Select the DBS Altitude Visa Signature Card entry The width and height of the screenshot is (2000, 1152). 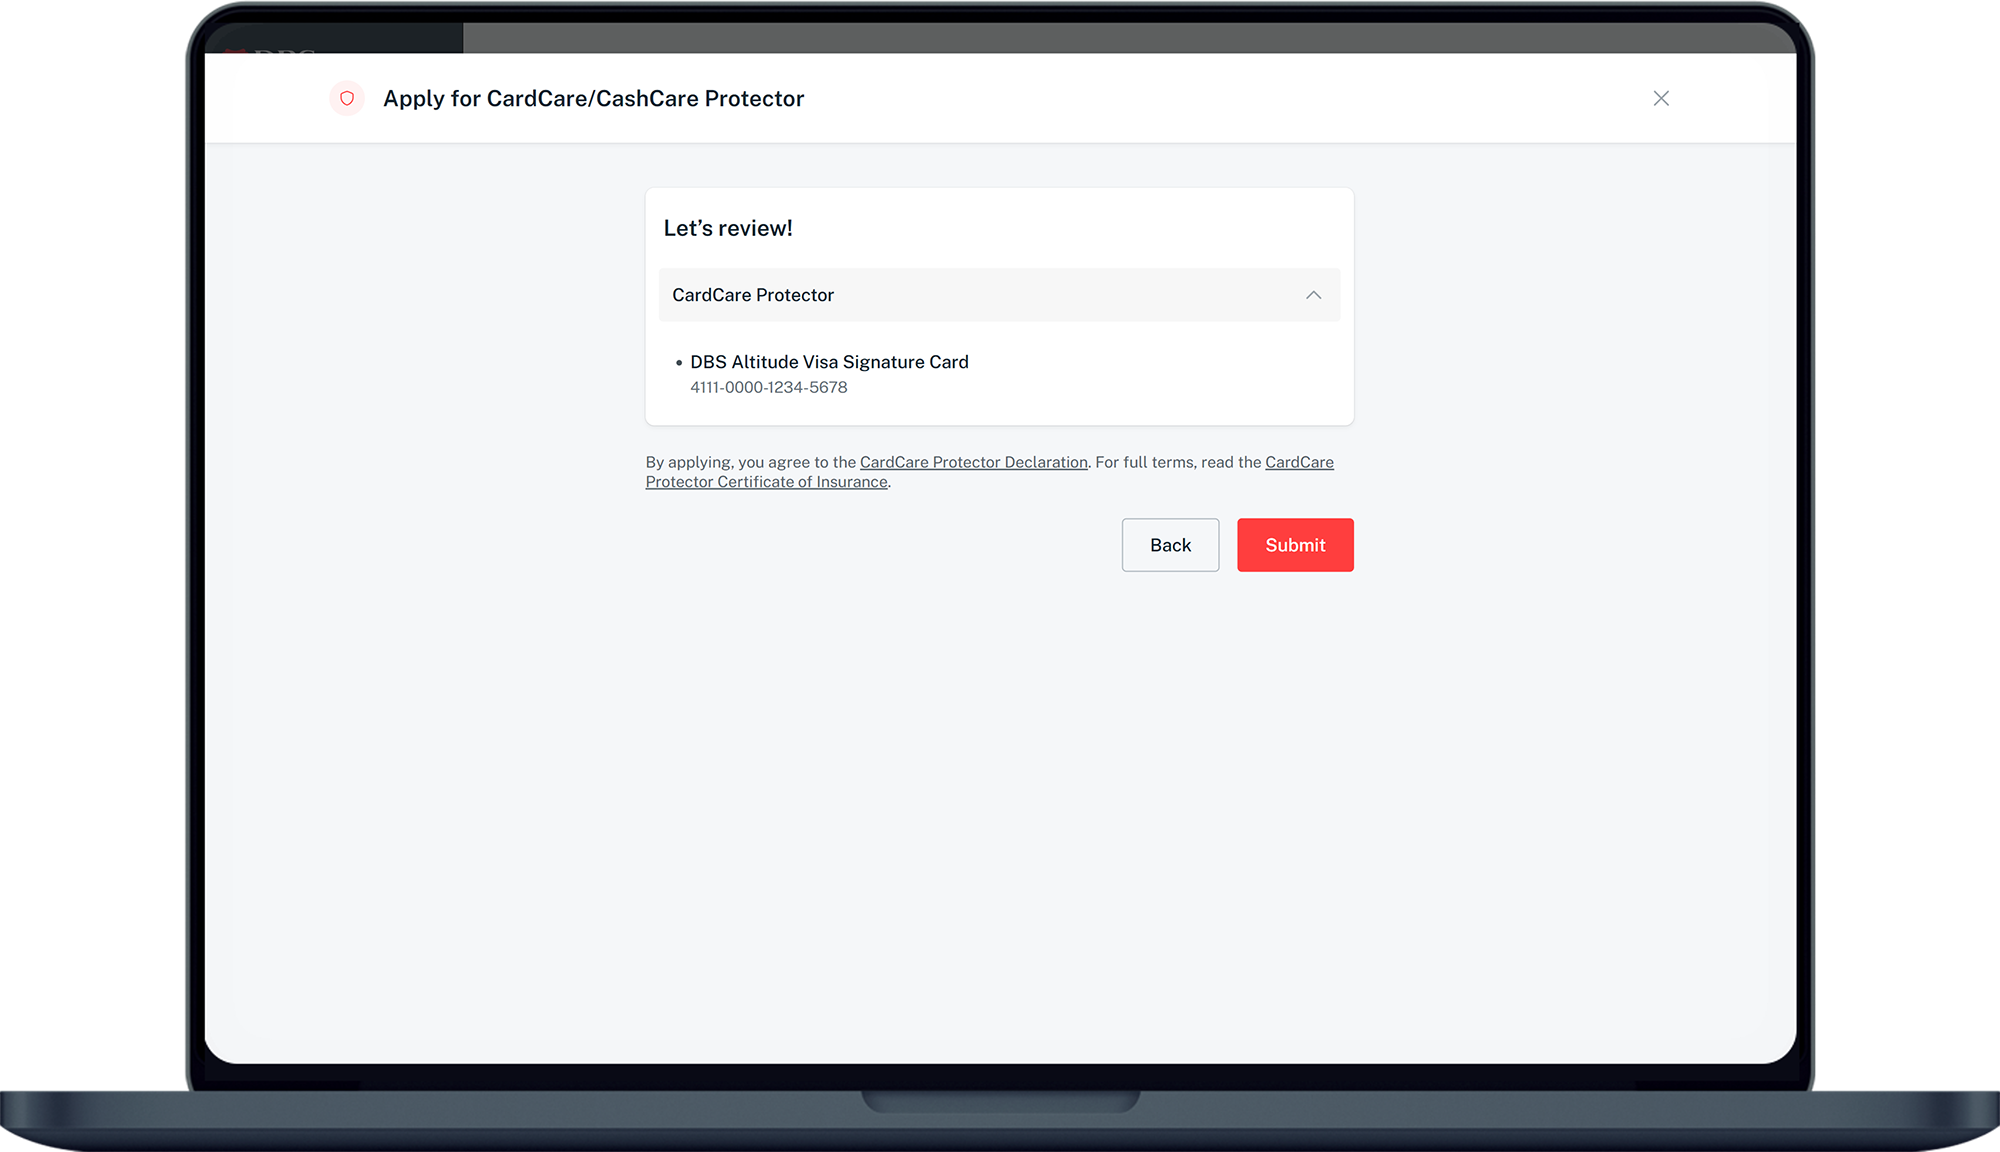tap(829, 362)
